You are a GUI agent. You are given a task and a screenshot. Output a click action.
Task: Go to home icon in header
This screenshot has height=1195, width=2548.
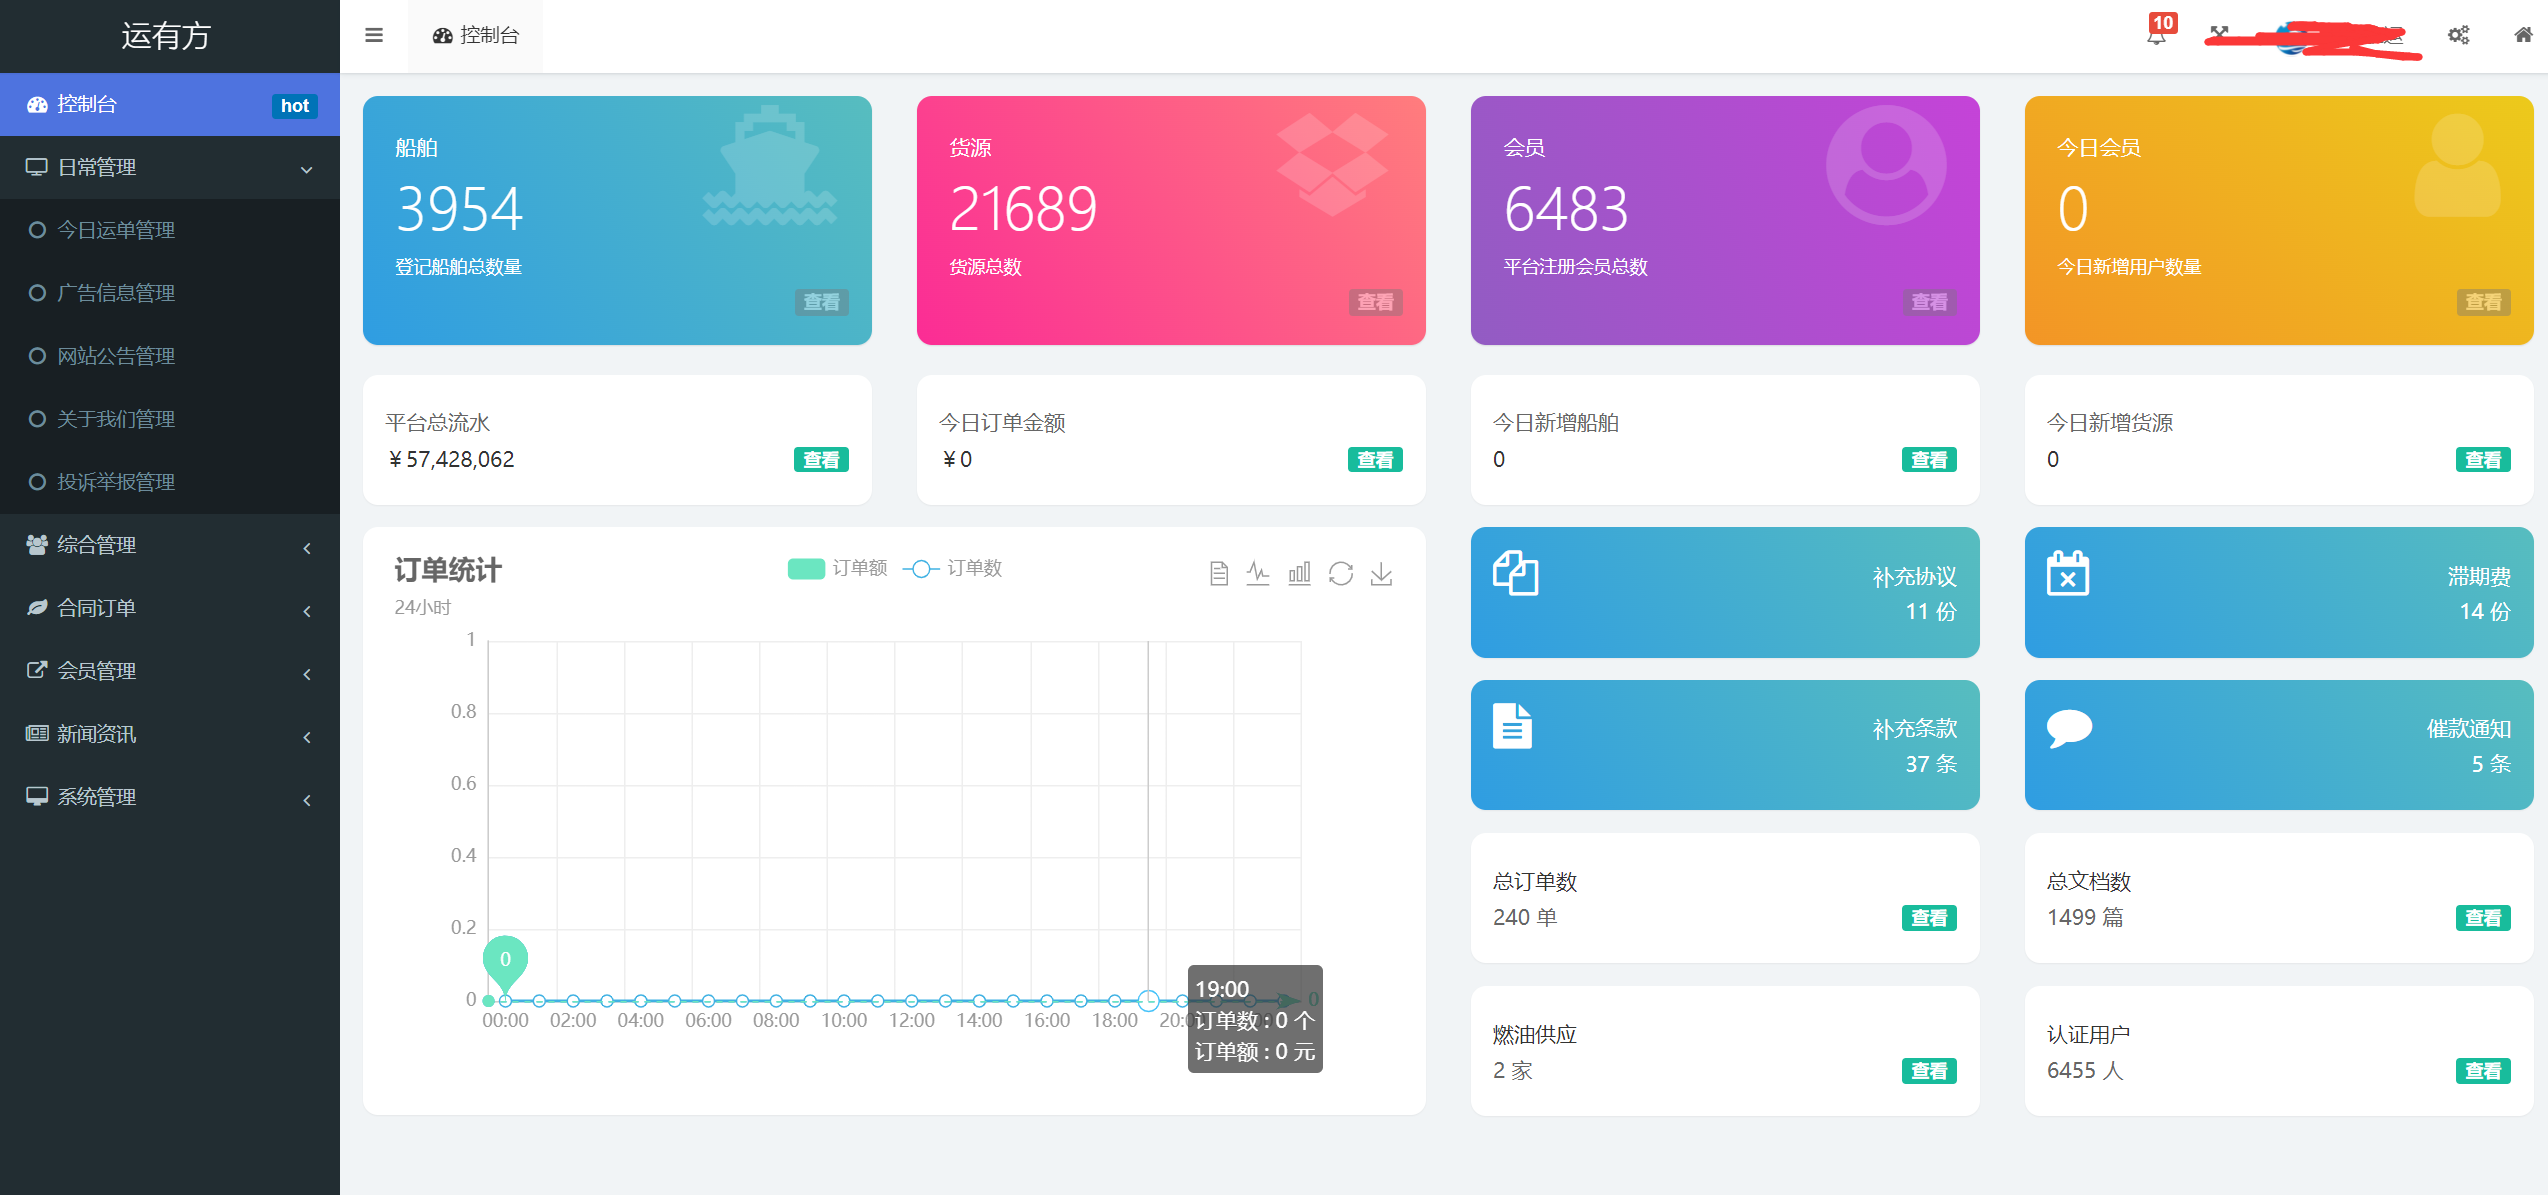[2523, 35]
